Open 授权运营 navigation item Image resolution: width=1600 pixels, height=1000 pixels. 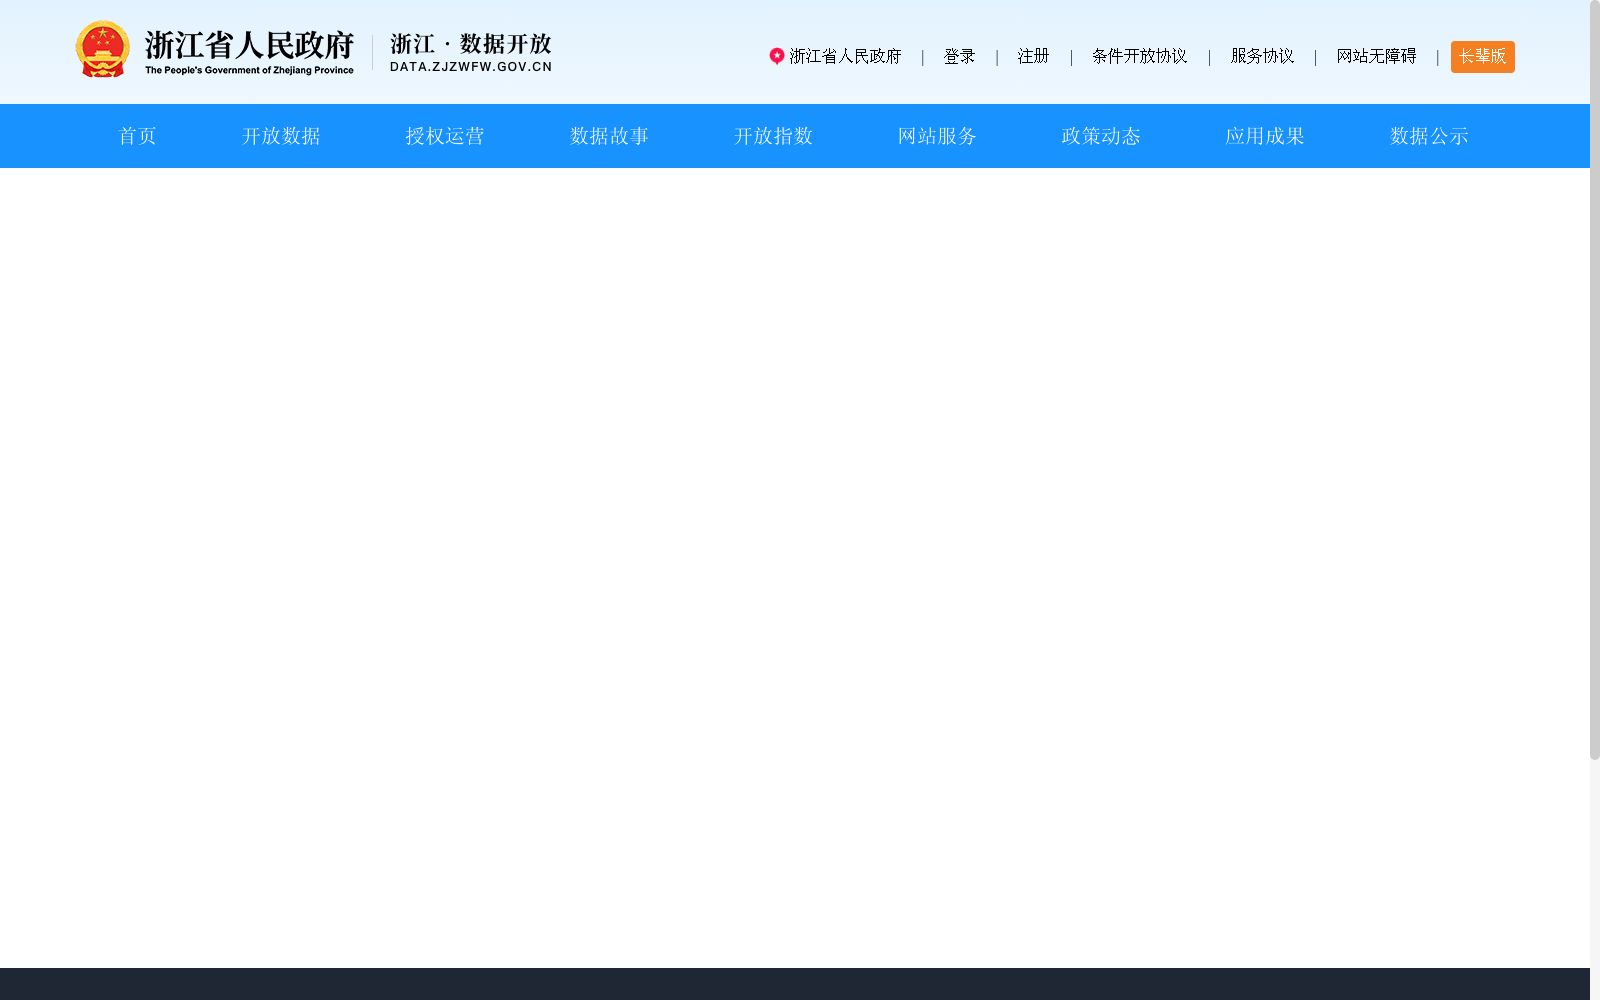pos(445,136)
